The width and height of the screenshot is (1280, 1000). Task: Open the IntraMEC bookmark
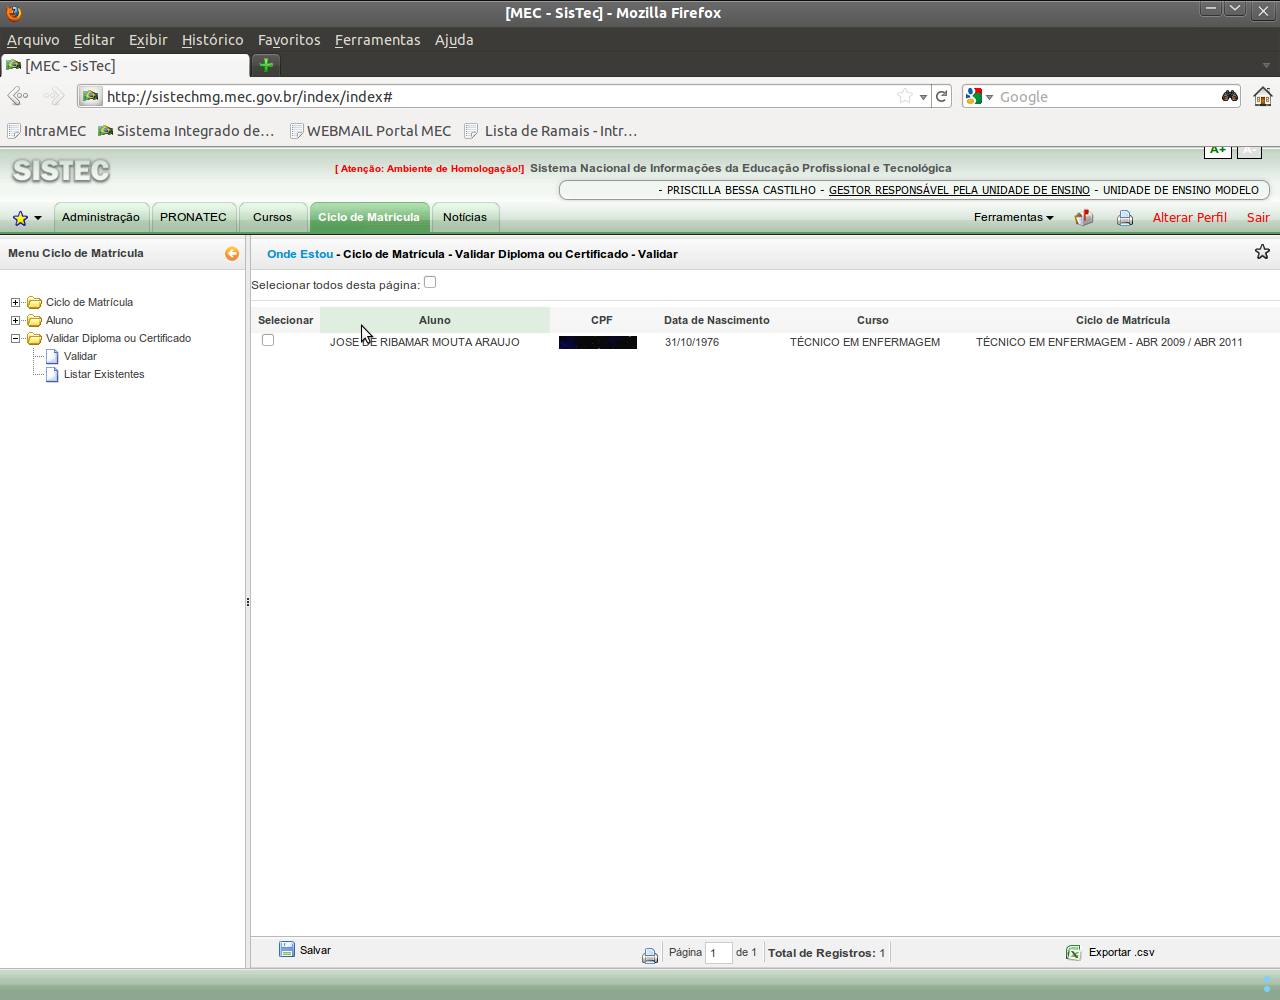[47, 131]
